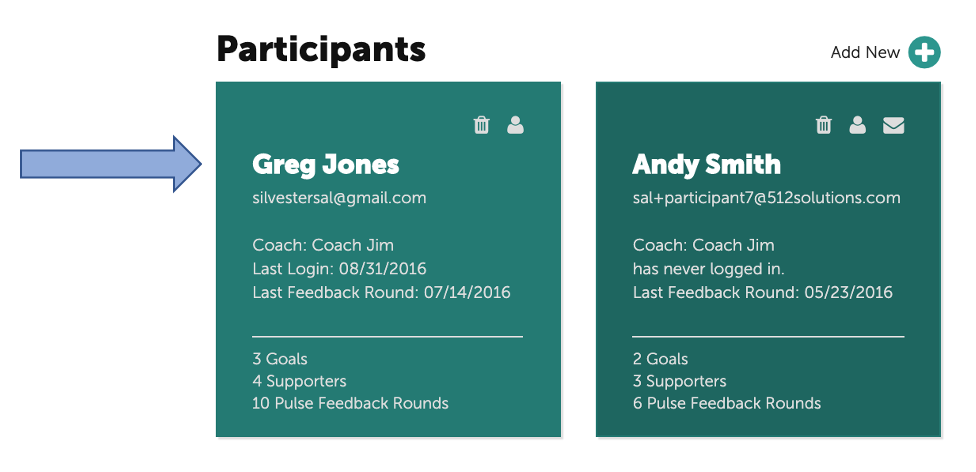Click 6 Pulse Feedback Rounds text

click(726, 403)
